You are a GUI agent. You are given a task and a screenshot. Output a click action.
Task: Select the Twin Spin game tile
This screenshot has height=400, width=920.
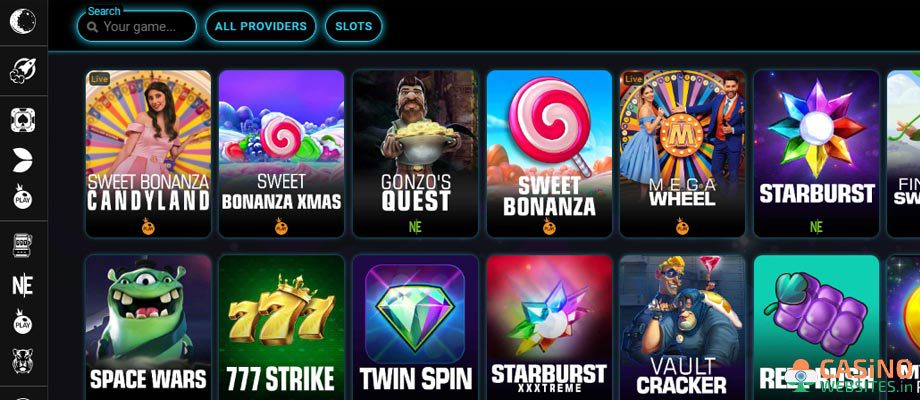(415, 327)
